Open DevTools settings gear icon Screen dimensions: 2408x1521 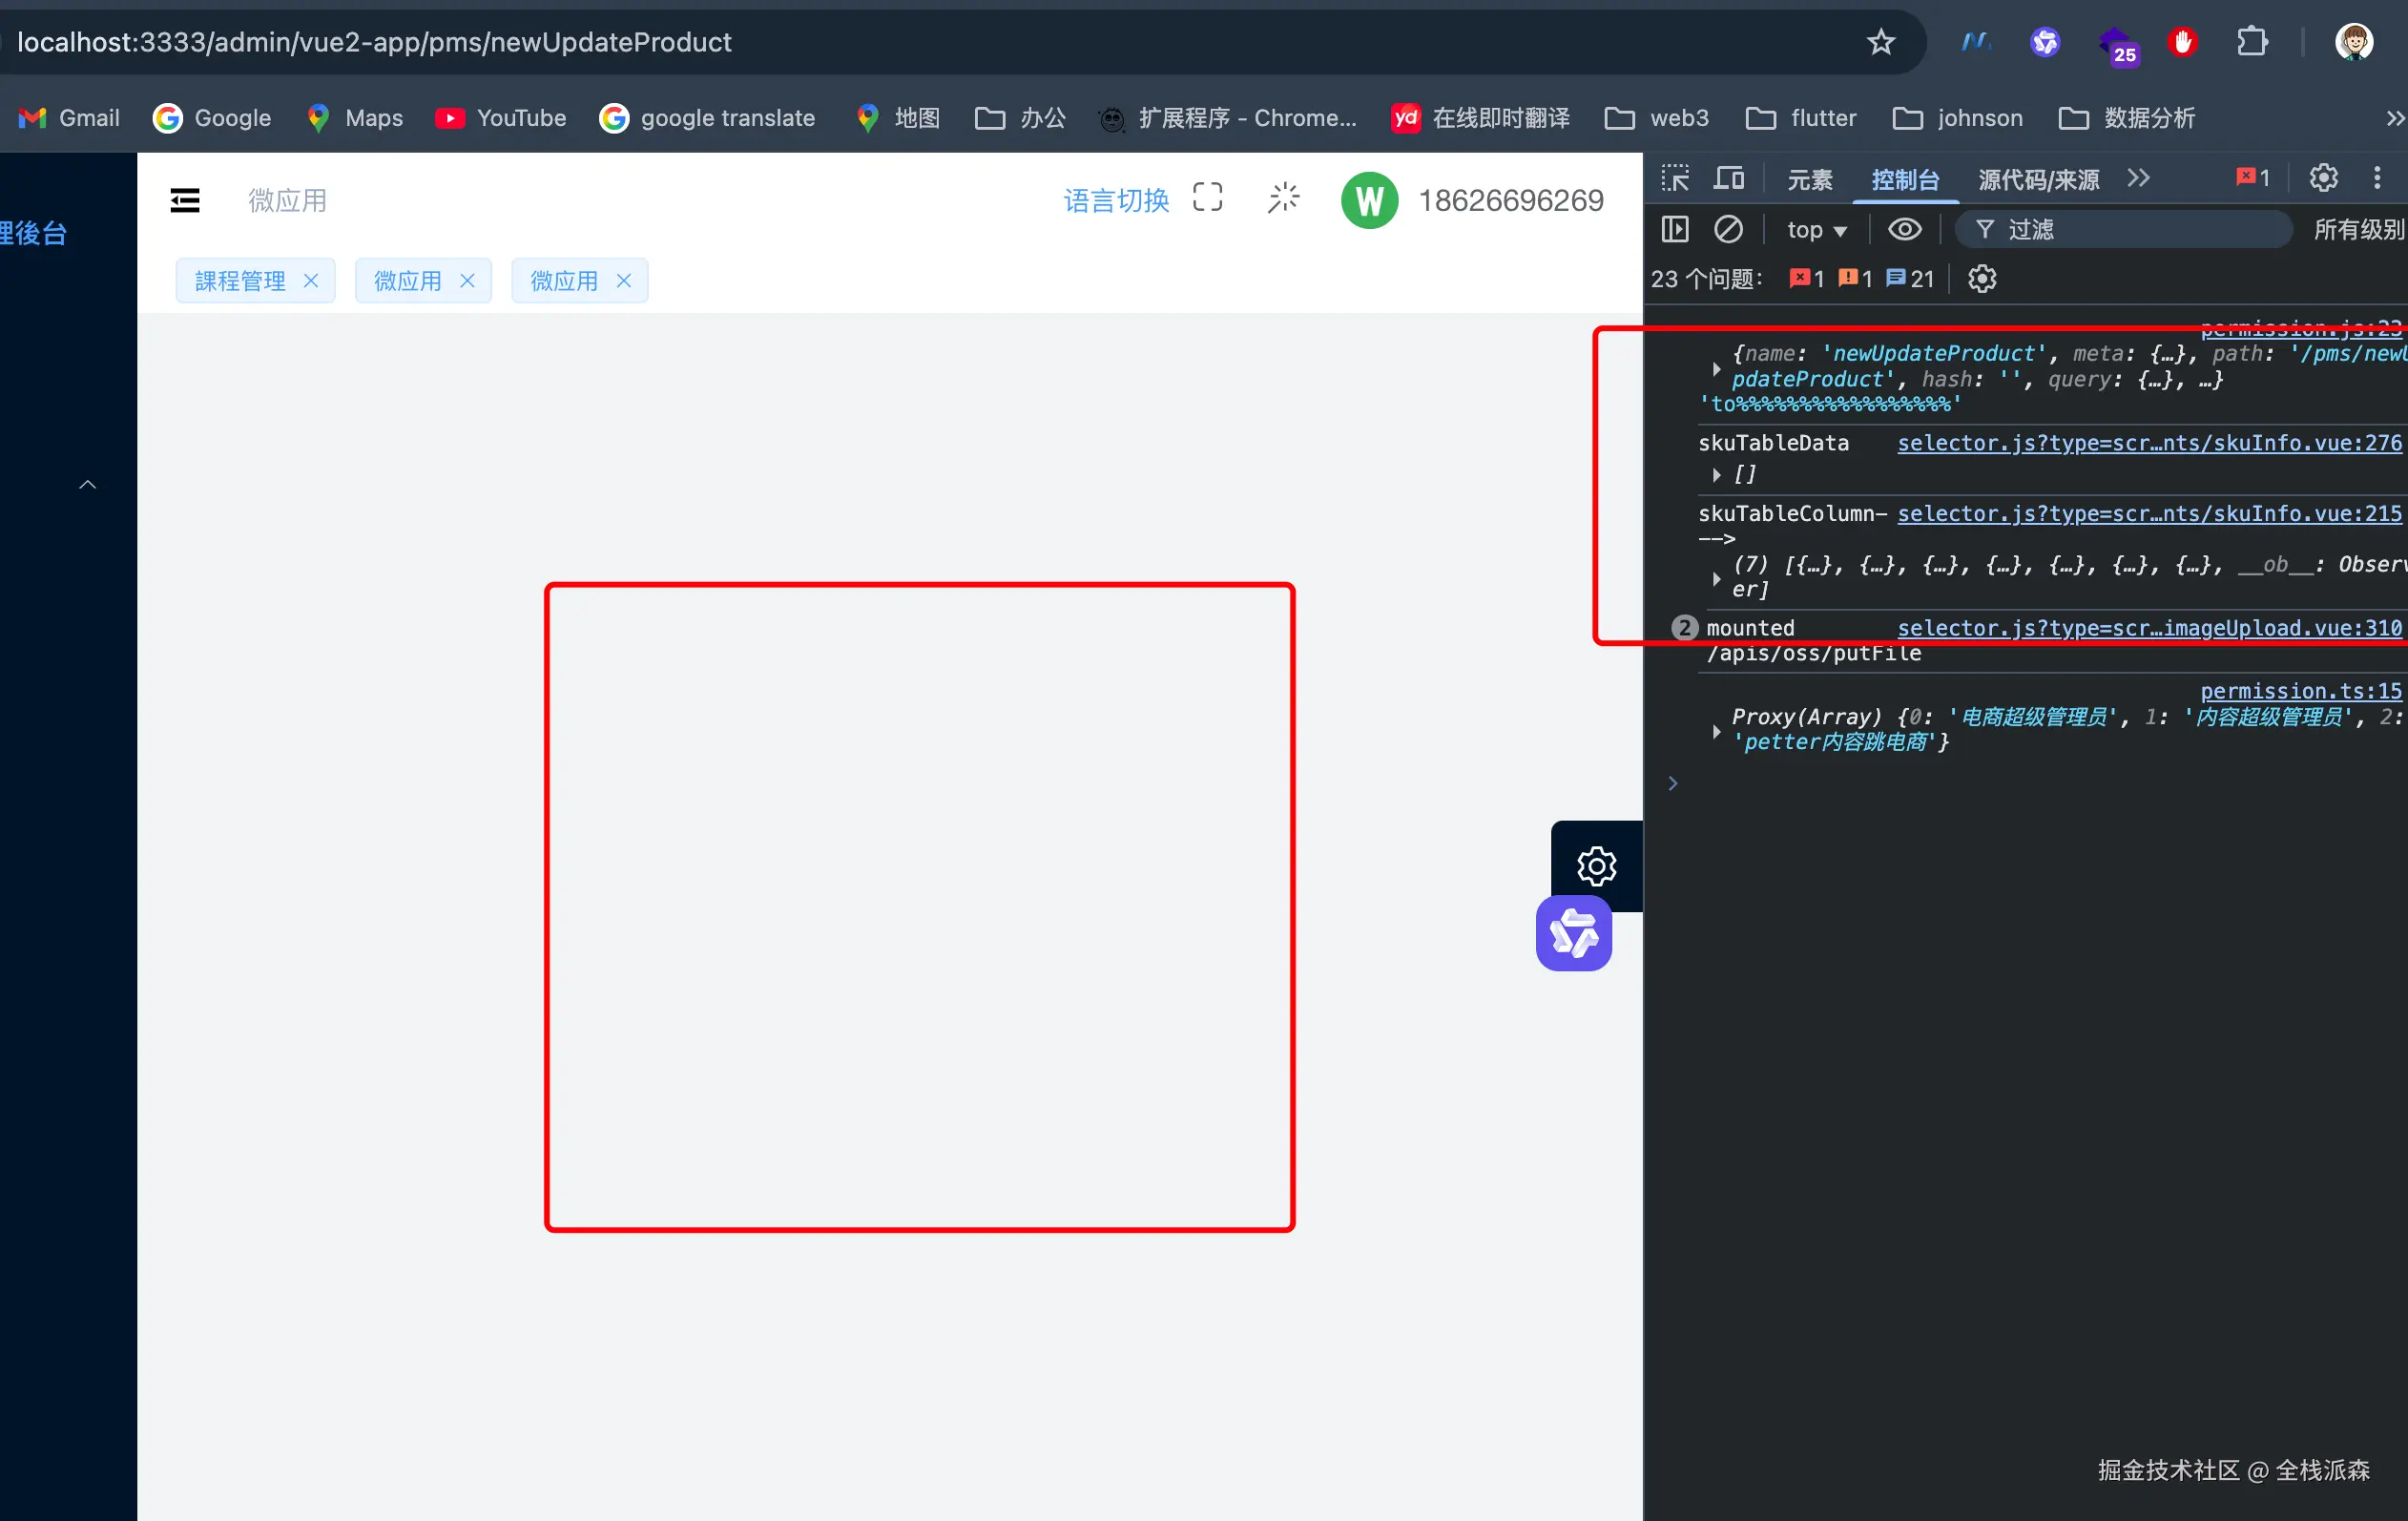coord(2323,178)
